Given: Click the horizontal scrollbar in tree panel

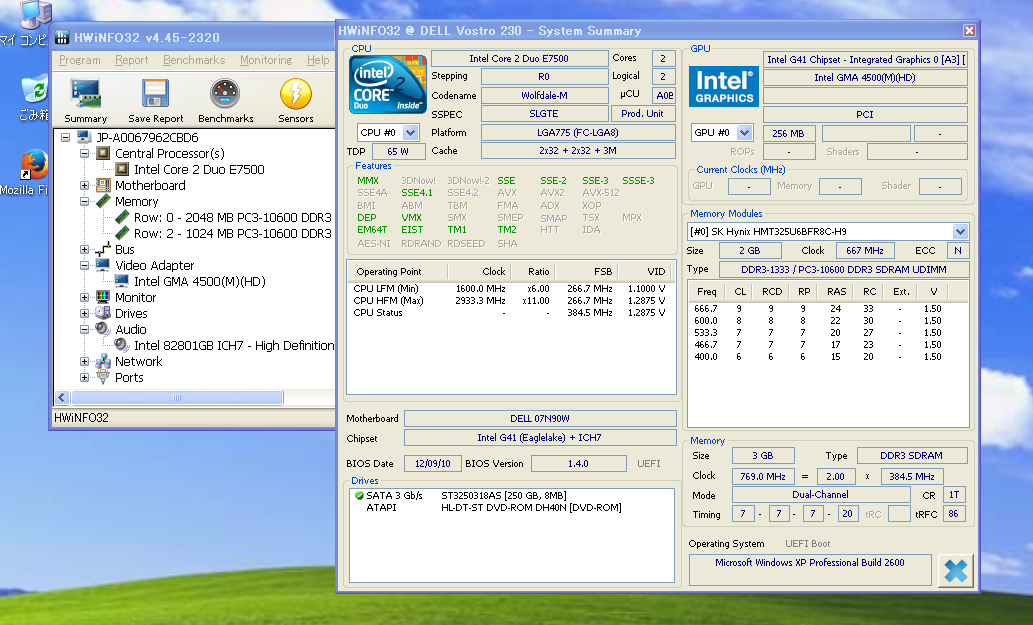Looking at the screenshot, I should [x=176, y=398].
